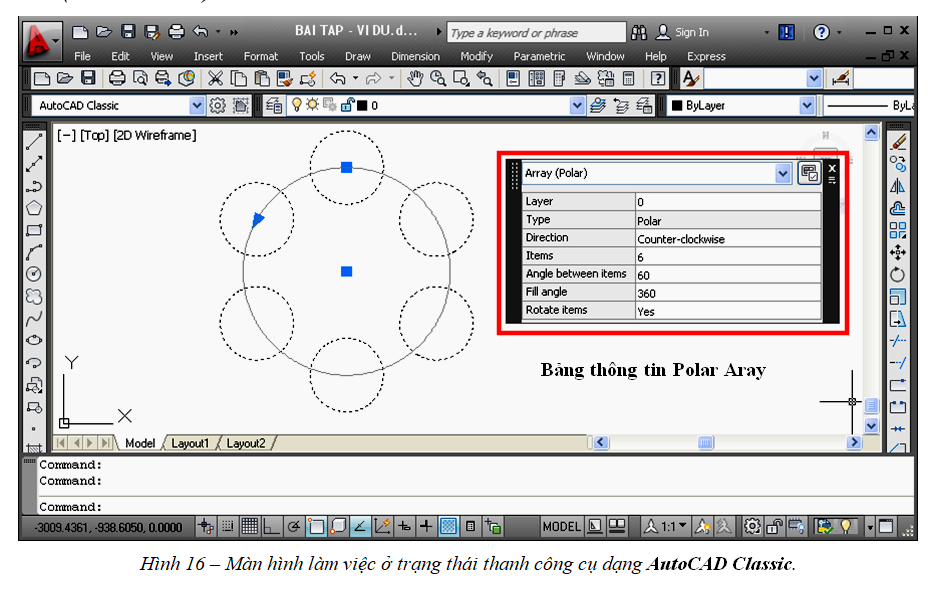Toggle Grid Display in status bar

pyautogui.click(x=249, y=527)
